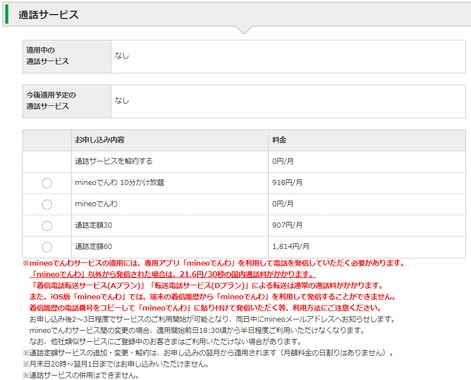471x380 pixels.
Task: Select the mineoでんわ 10分かけ放題 radio button
Action: pos(47,183)
